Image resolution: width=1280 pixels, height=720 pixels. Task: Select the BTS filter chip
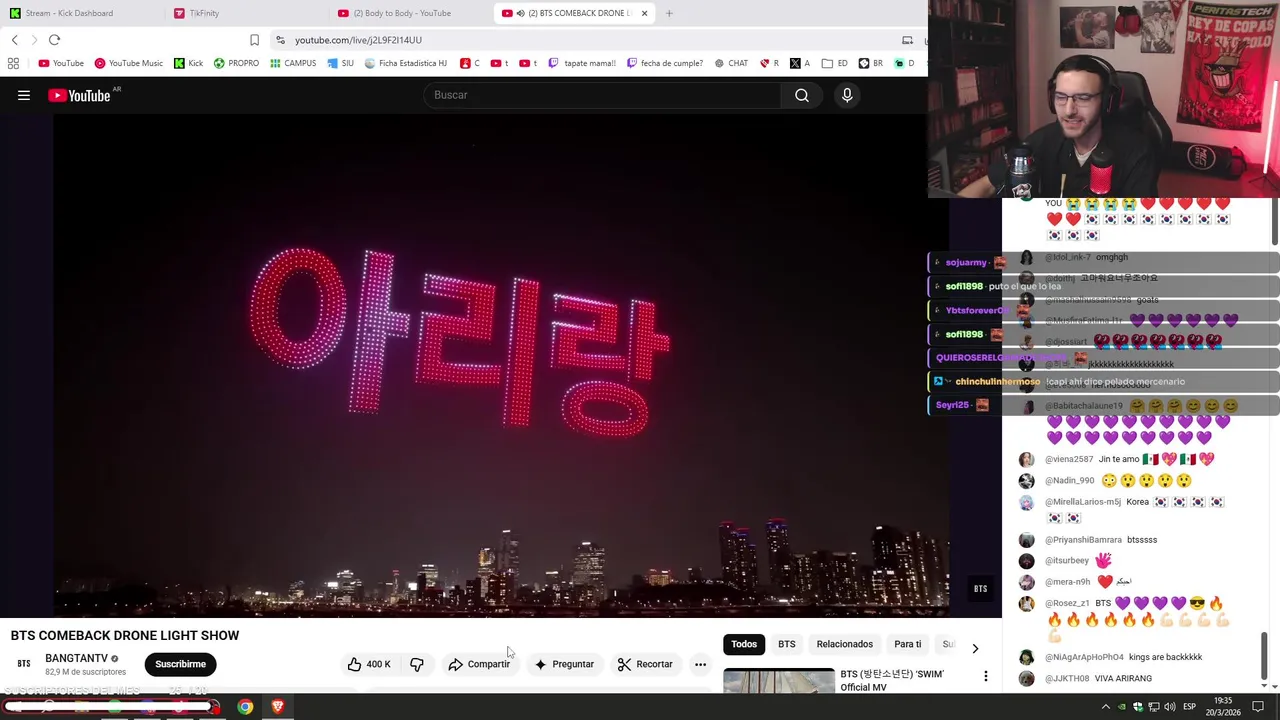coord(787,644)
